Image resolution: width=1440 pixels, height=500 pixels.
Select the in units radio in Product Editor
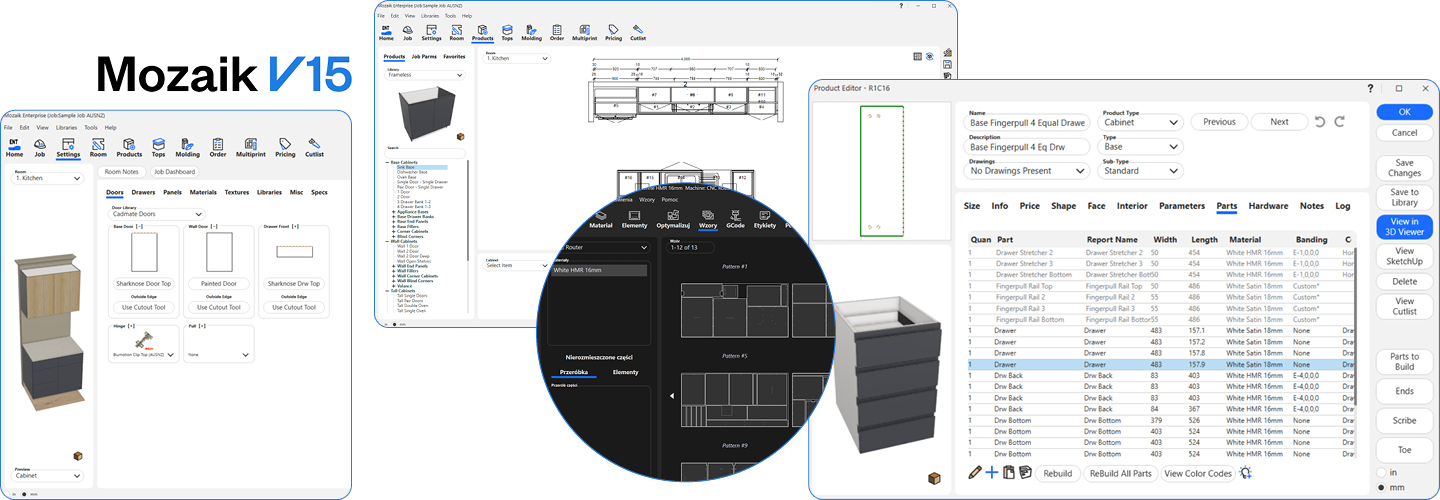point(1382,471)
